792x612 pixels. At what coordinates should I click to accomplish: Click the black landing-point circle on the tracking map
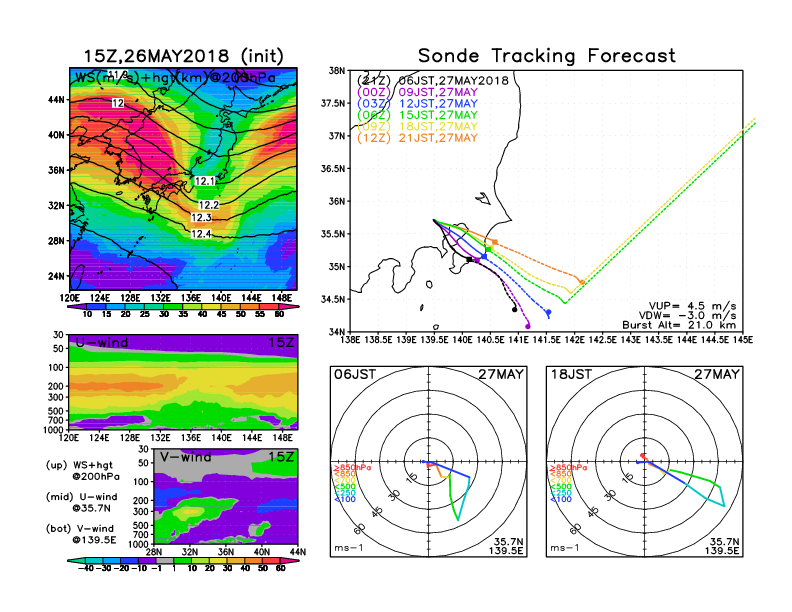[514, 310]
